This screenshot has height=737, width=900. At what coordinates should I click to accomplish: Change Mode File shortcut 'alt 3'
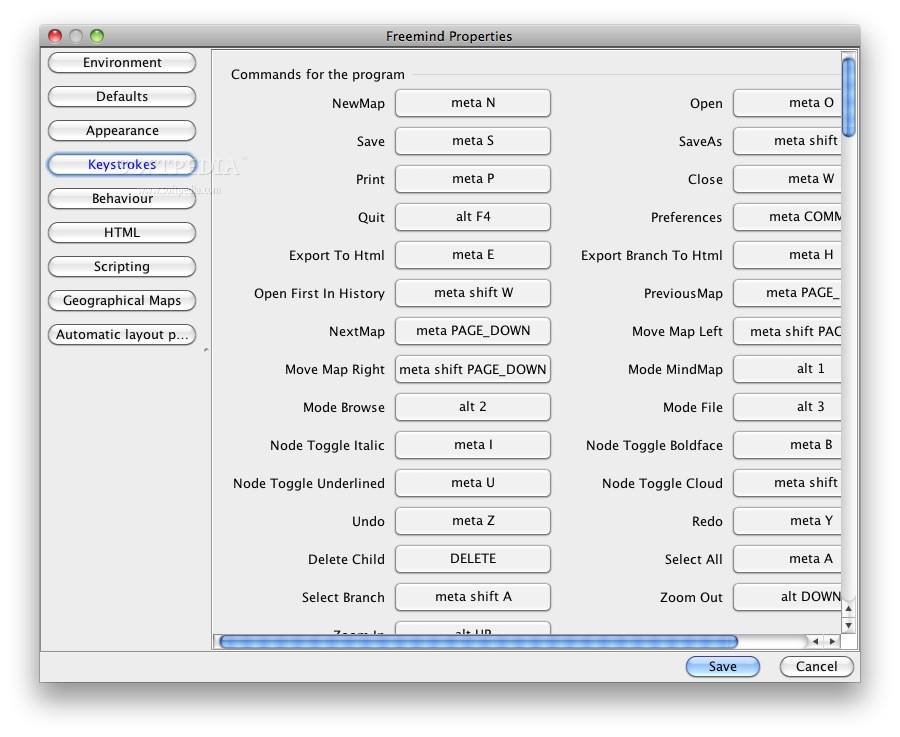pos(788,406)
